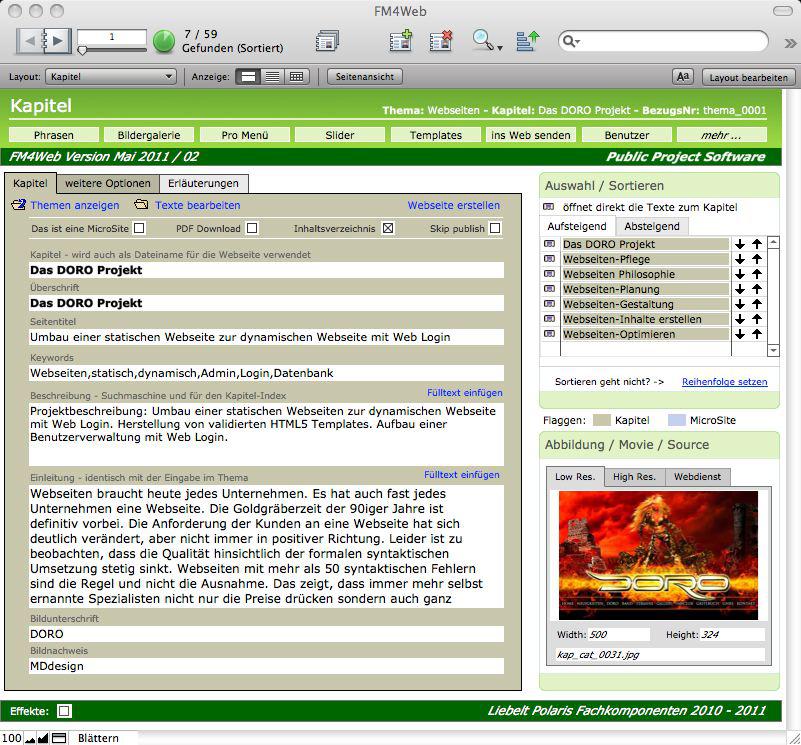Screen dimensions: 801x745
Task: Uncheck the Inhaltsverzeichnis checkbox
Action: point(388,228)
